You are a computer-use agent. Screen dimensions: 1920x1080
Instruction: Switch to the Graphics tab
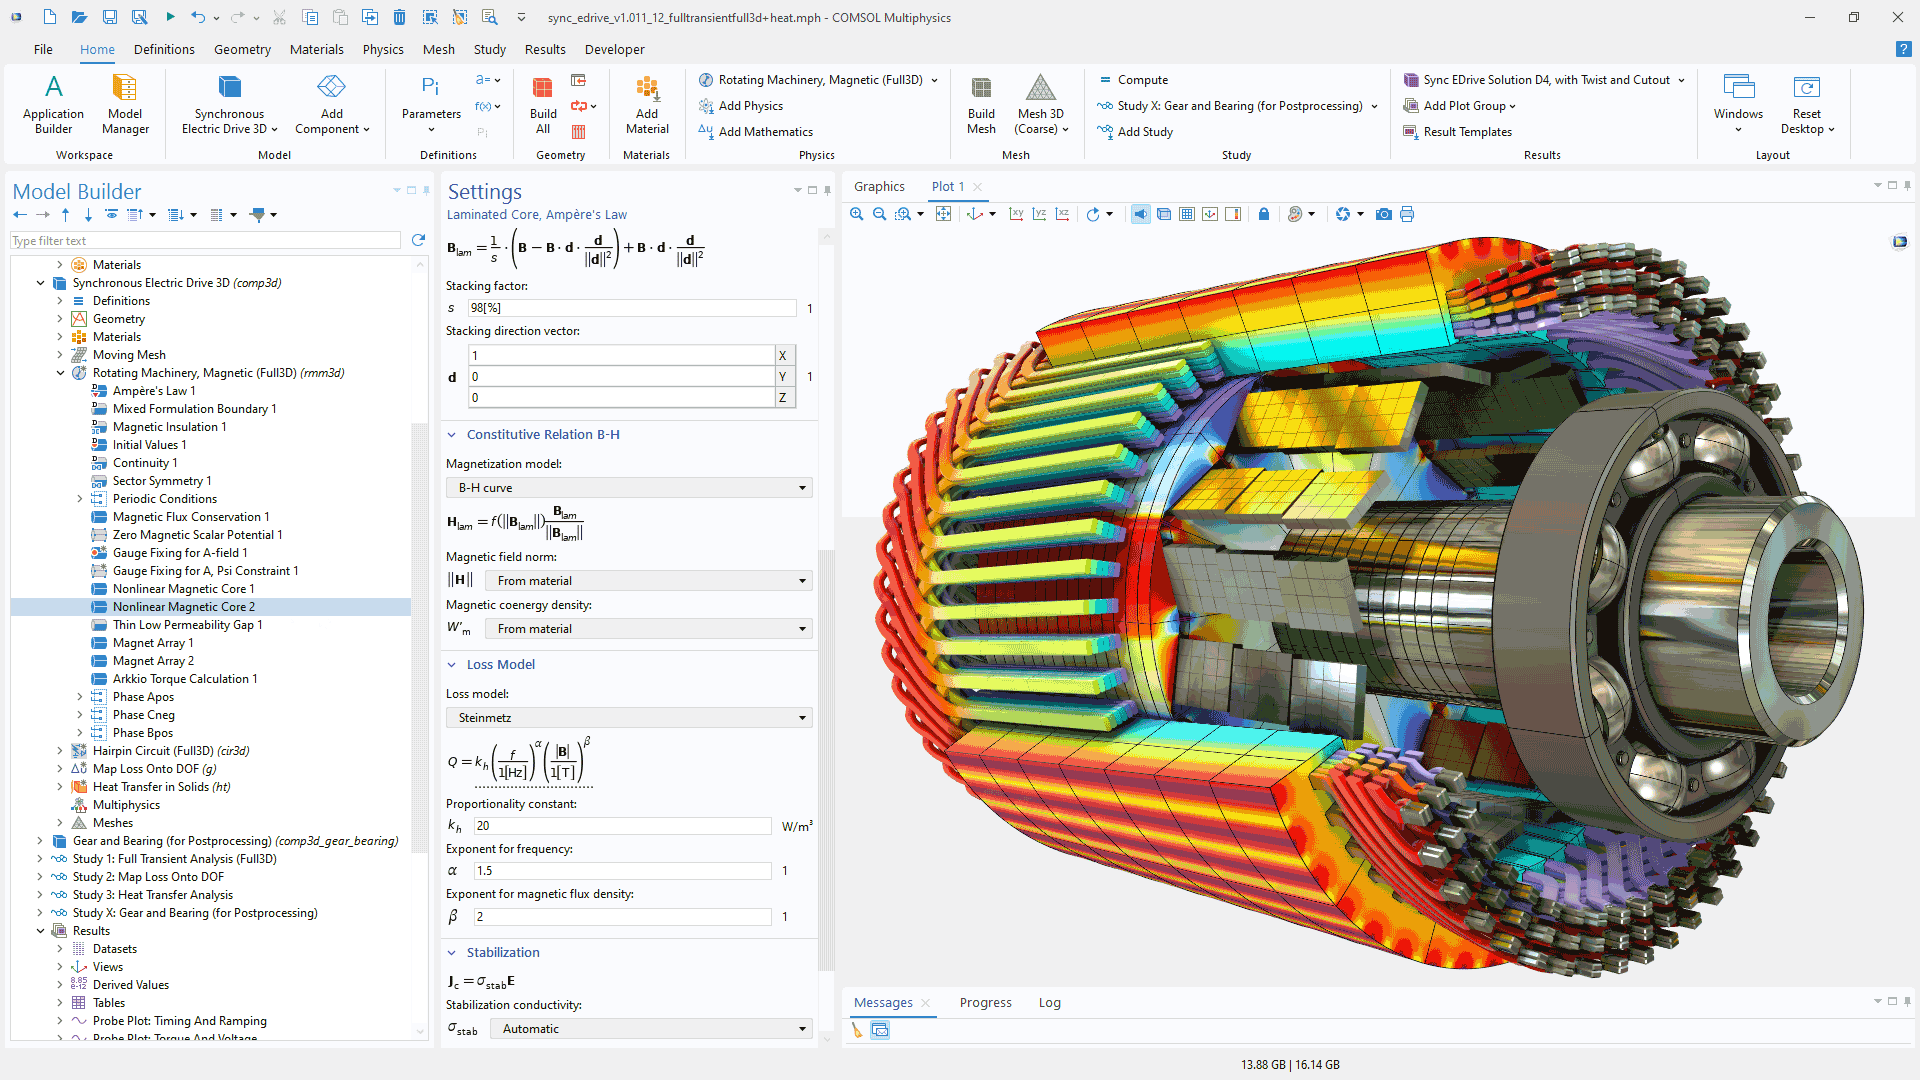(x=879, y=187)
